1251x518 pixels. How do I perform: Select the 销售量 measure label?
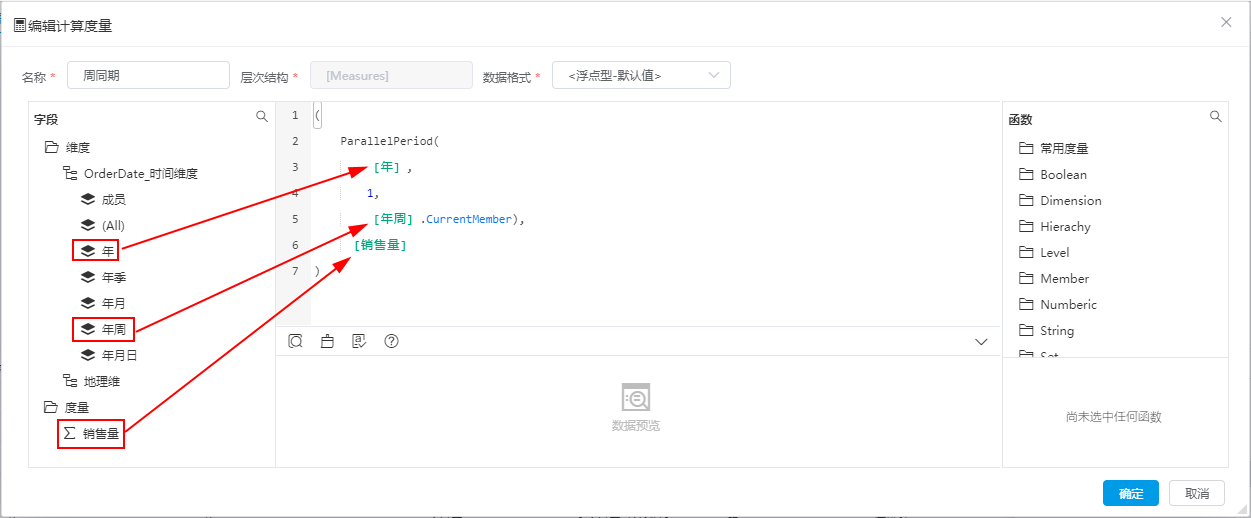(x=101, y=433)
